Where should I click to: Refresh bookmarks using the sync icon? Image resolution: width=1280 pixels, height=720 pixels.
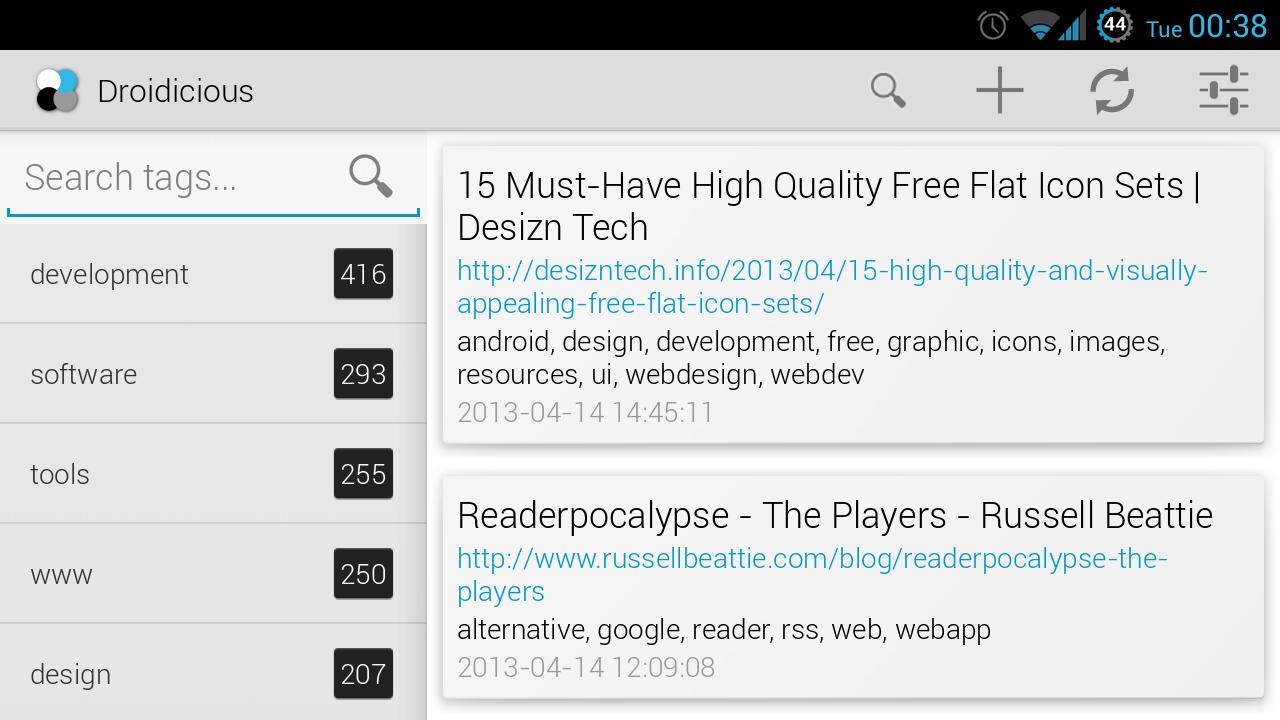pos(1112,89)
